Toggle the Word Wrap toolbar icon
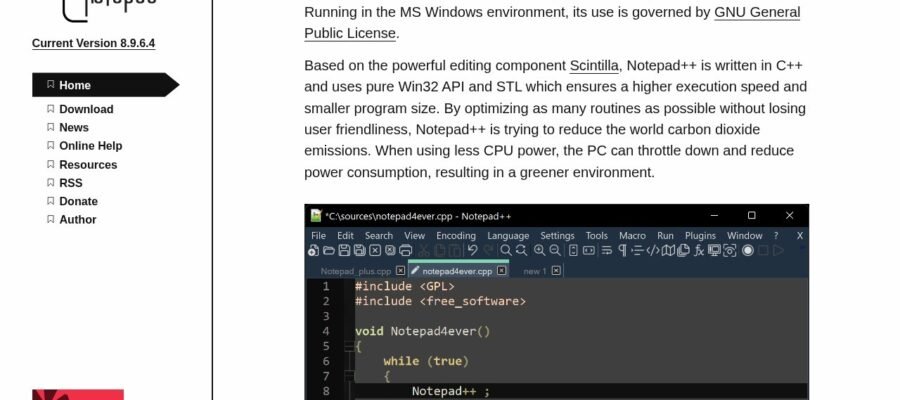900x400 pixels. tap(607, 250)
